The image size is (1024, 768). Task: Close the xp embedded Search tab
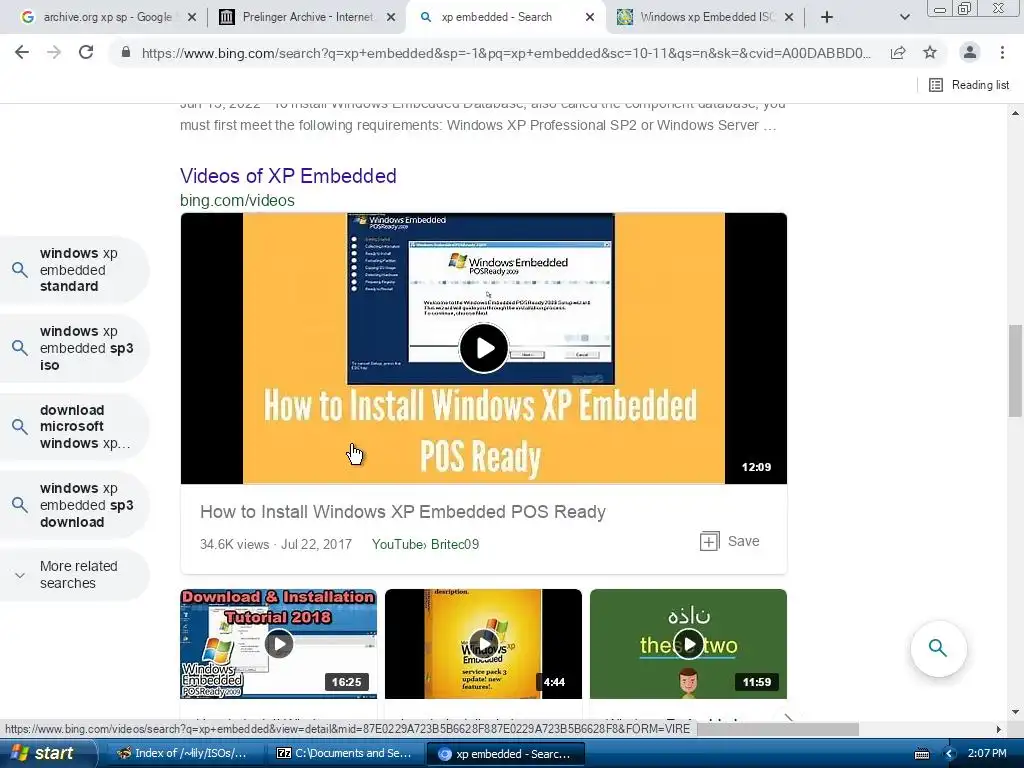click(x=590, y=17)
